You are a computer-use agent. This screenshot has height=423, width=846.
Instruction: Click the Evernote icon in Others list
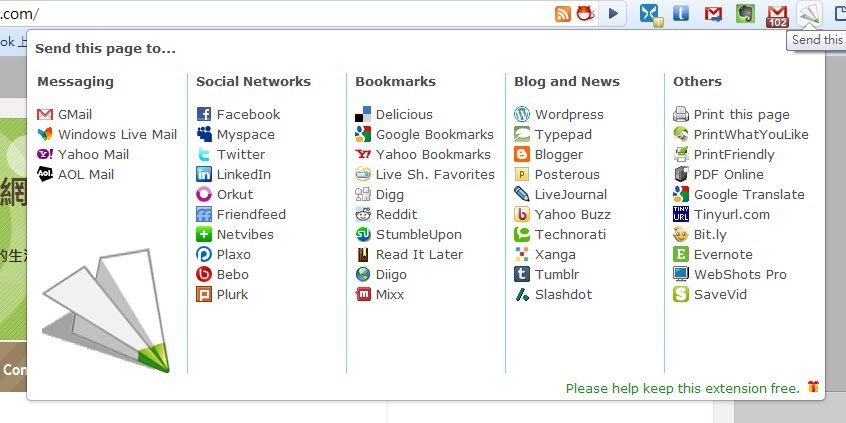pyautogui.click(x=681, y=254)
